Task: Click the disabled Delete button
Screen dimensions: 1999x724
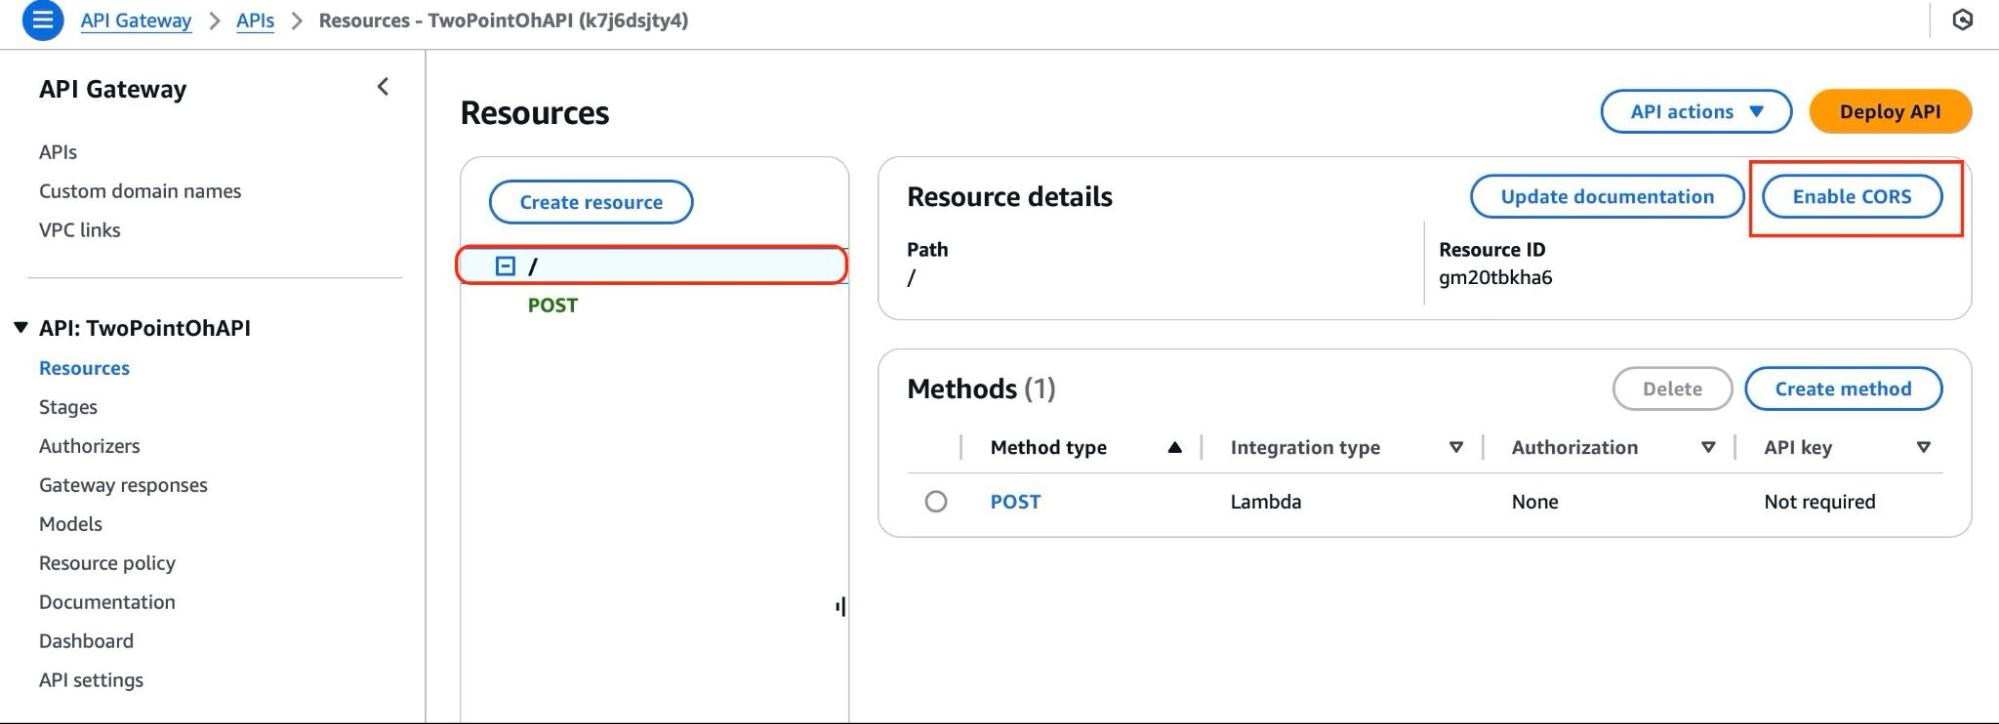Action: click(x=1672, y=389)
